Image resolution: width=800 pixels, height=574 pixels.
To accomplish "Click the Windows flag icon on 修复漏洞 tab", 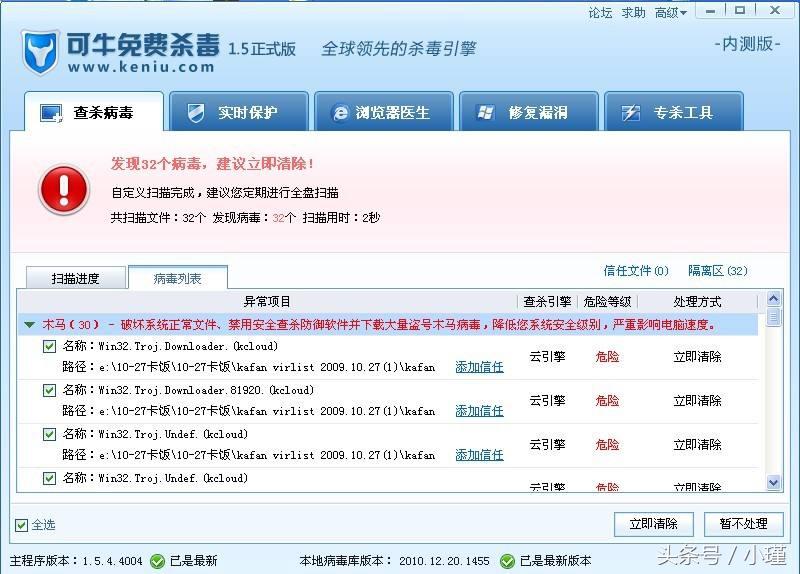I will (x=485, y=113).
